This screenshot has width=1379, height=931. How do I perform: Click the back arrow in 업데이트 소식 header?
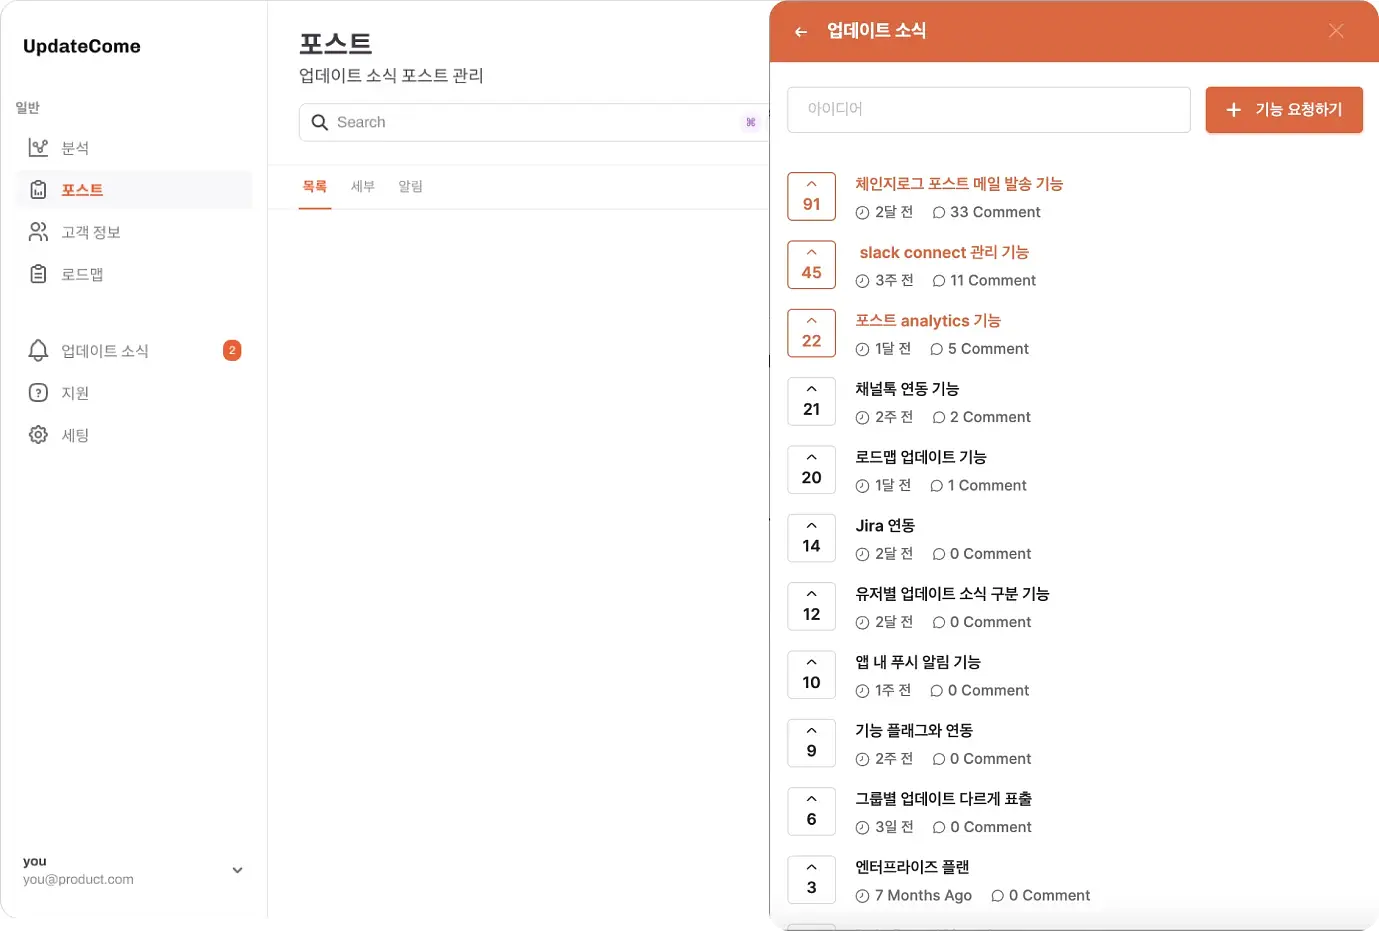pyautogui.click(x=801, y=32)
